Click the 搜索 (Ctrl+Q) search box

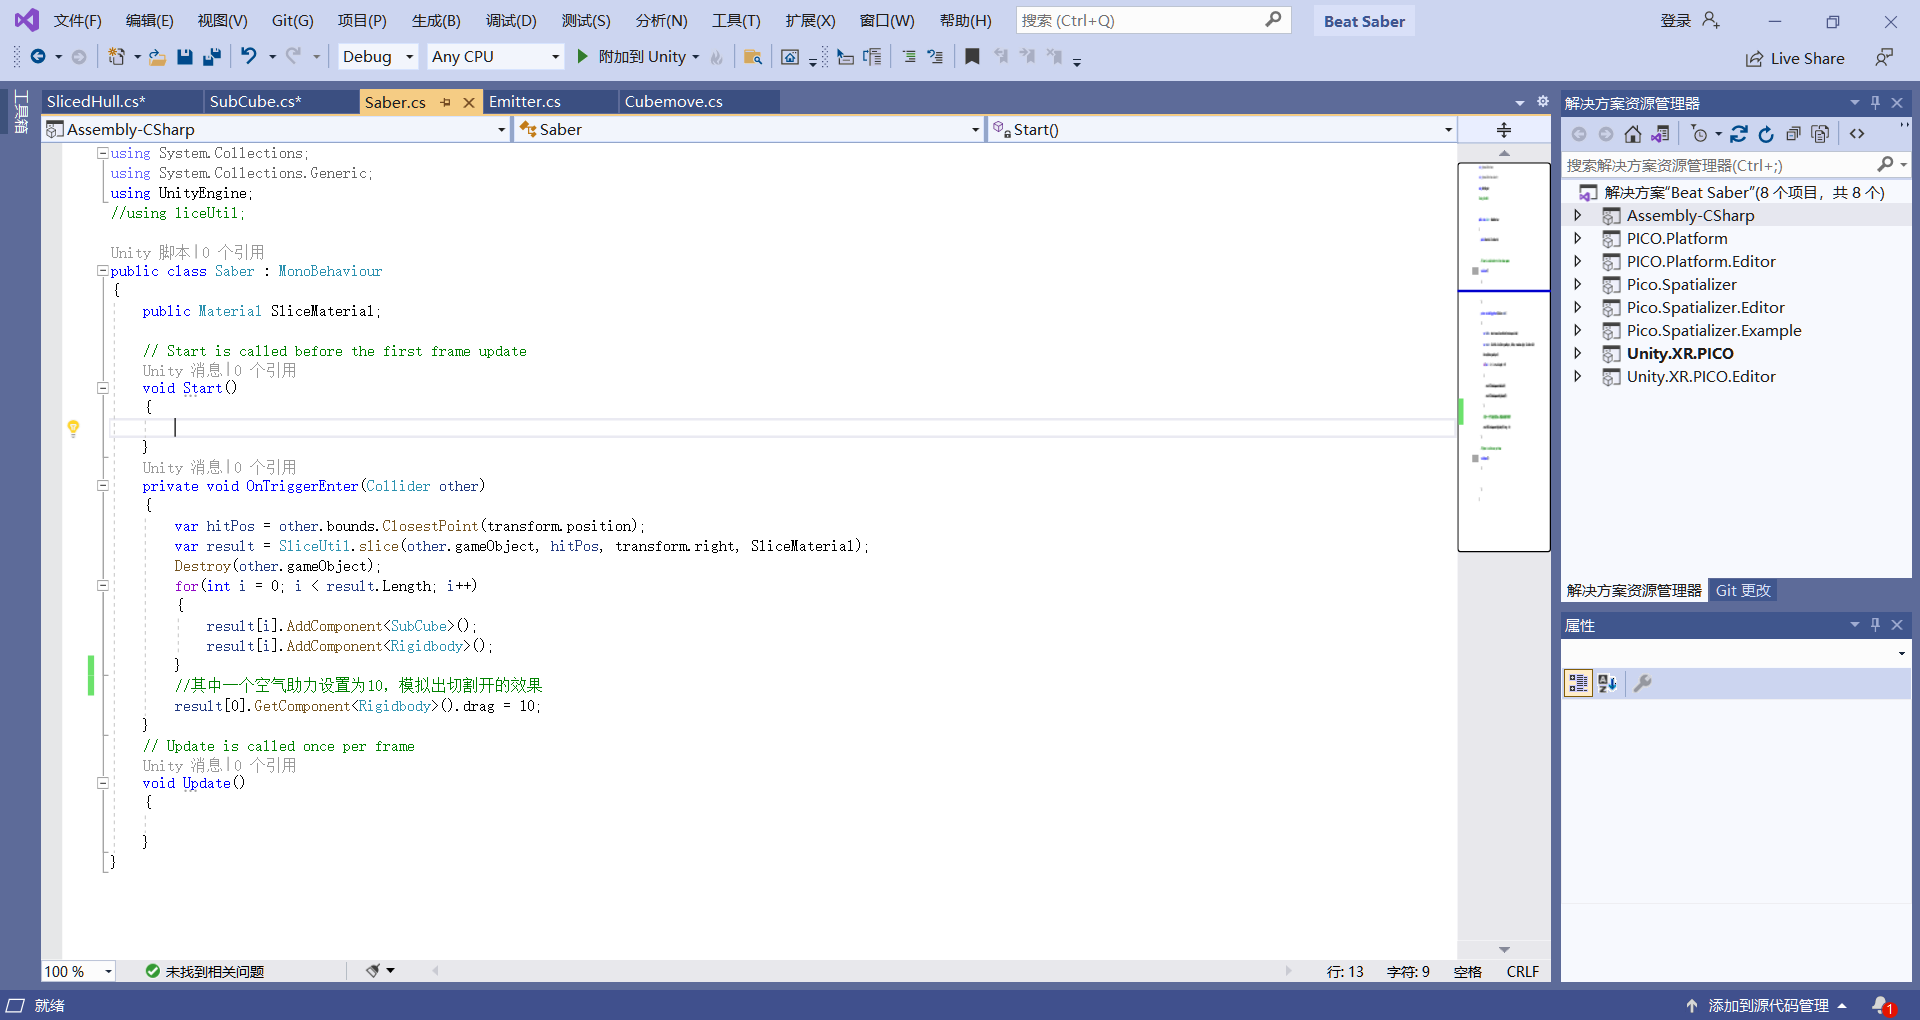coord(1153,20)
